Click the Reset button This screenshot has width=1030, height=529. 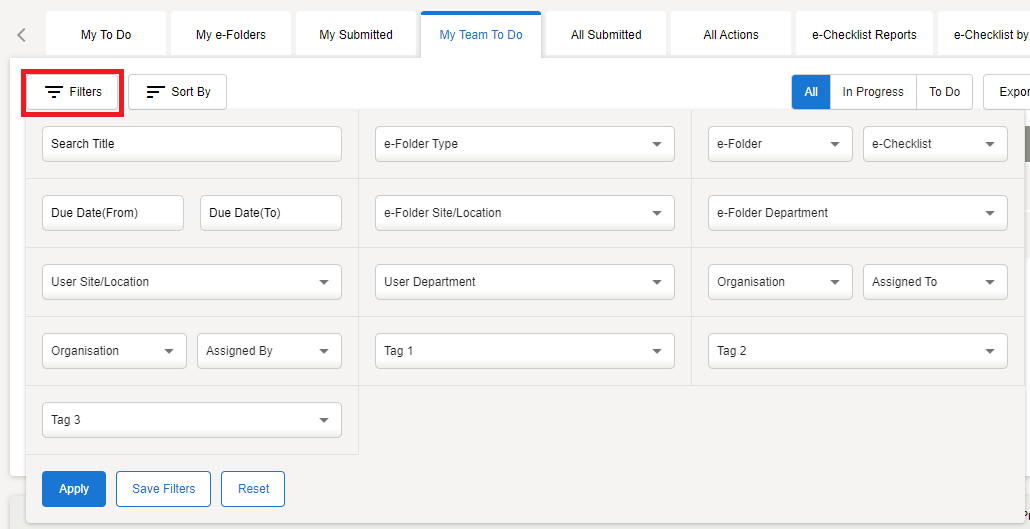(x=253, y=489)
